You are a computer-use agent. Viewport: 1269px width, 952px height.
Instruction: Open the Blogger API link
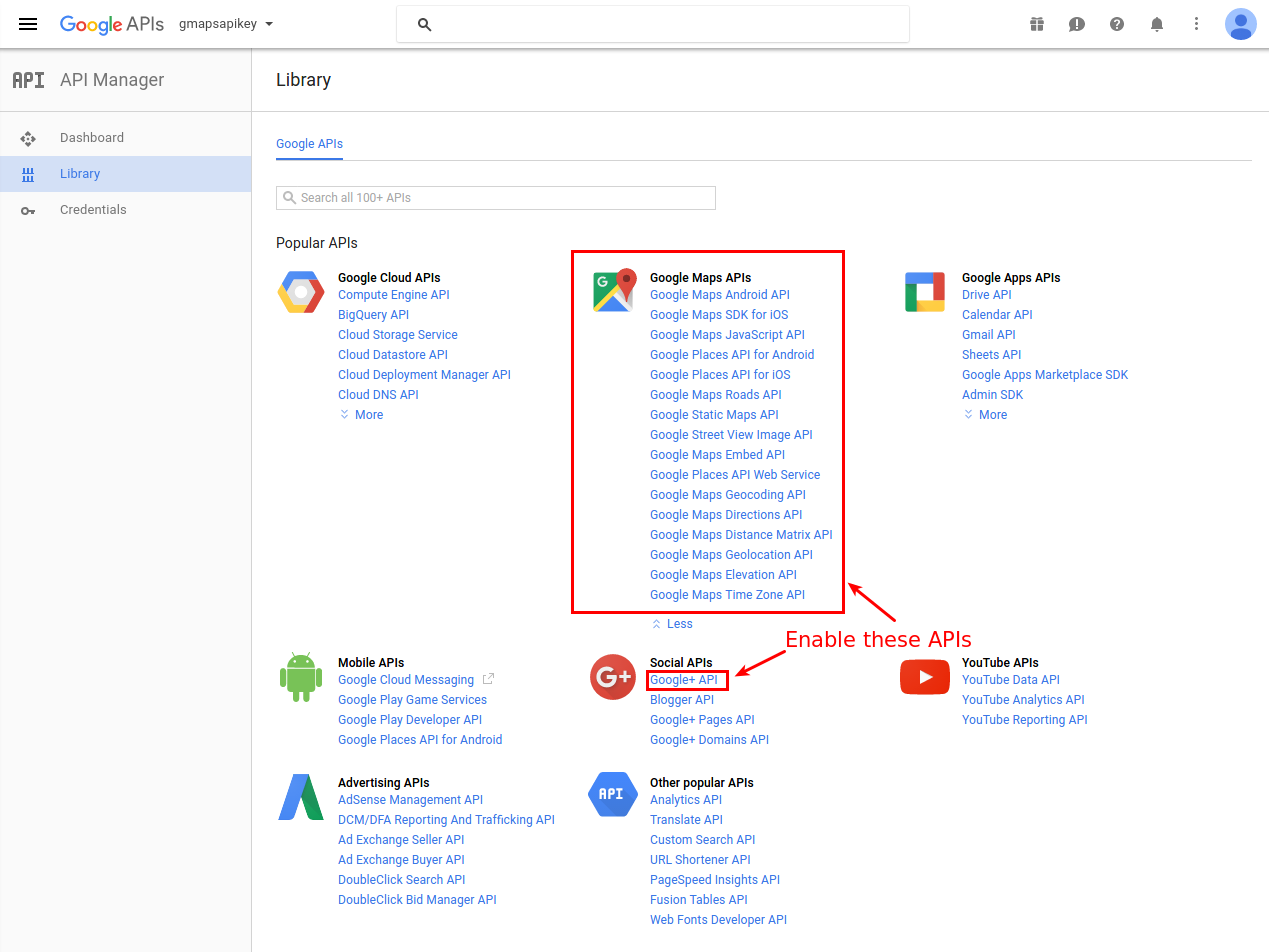click(682, 700)
